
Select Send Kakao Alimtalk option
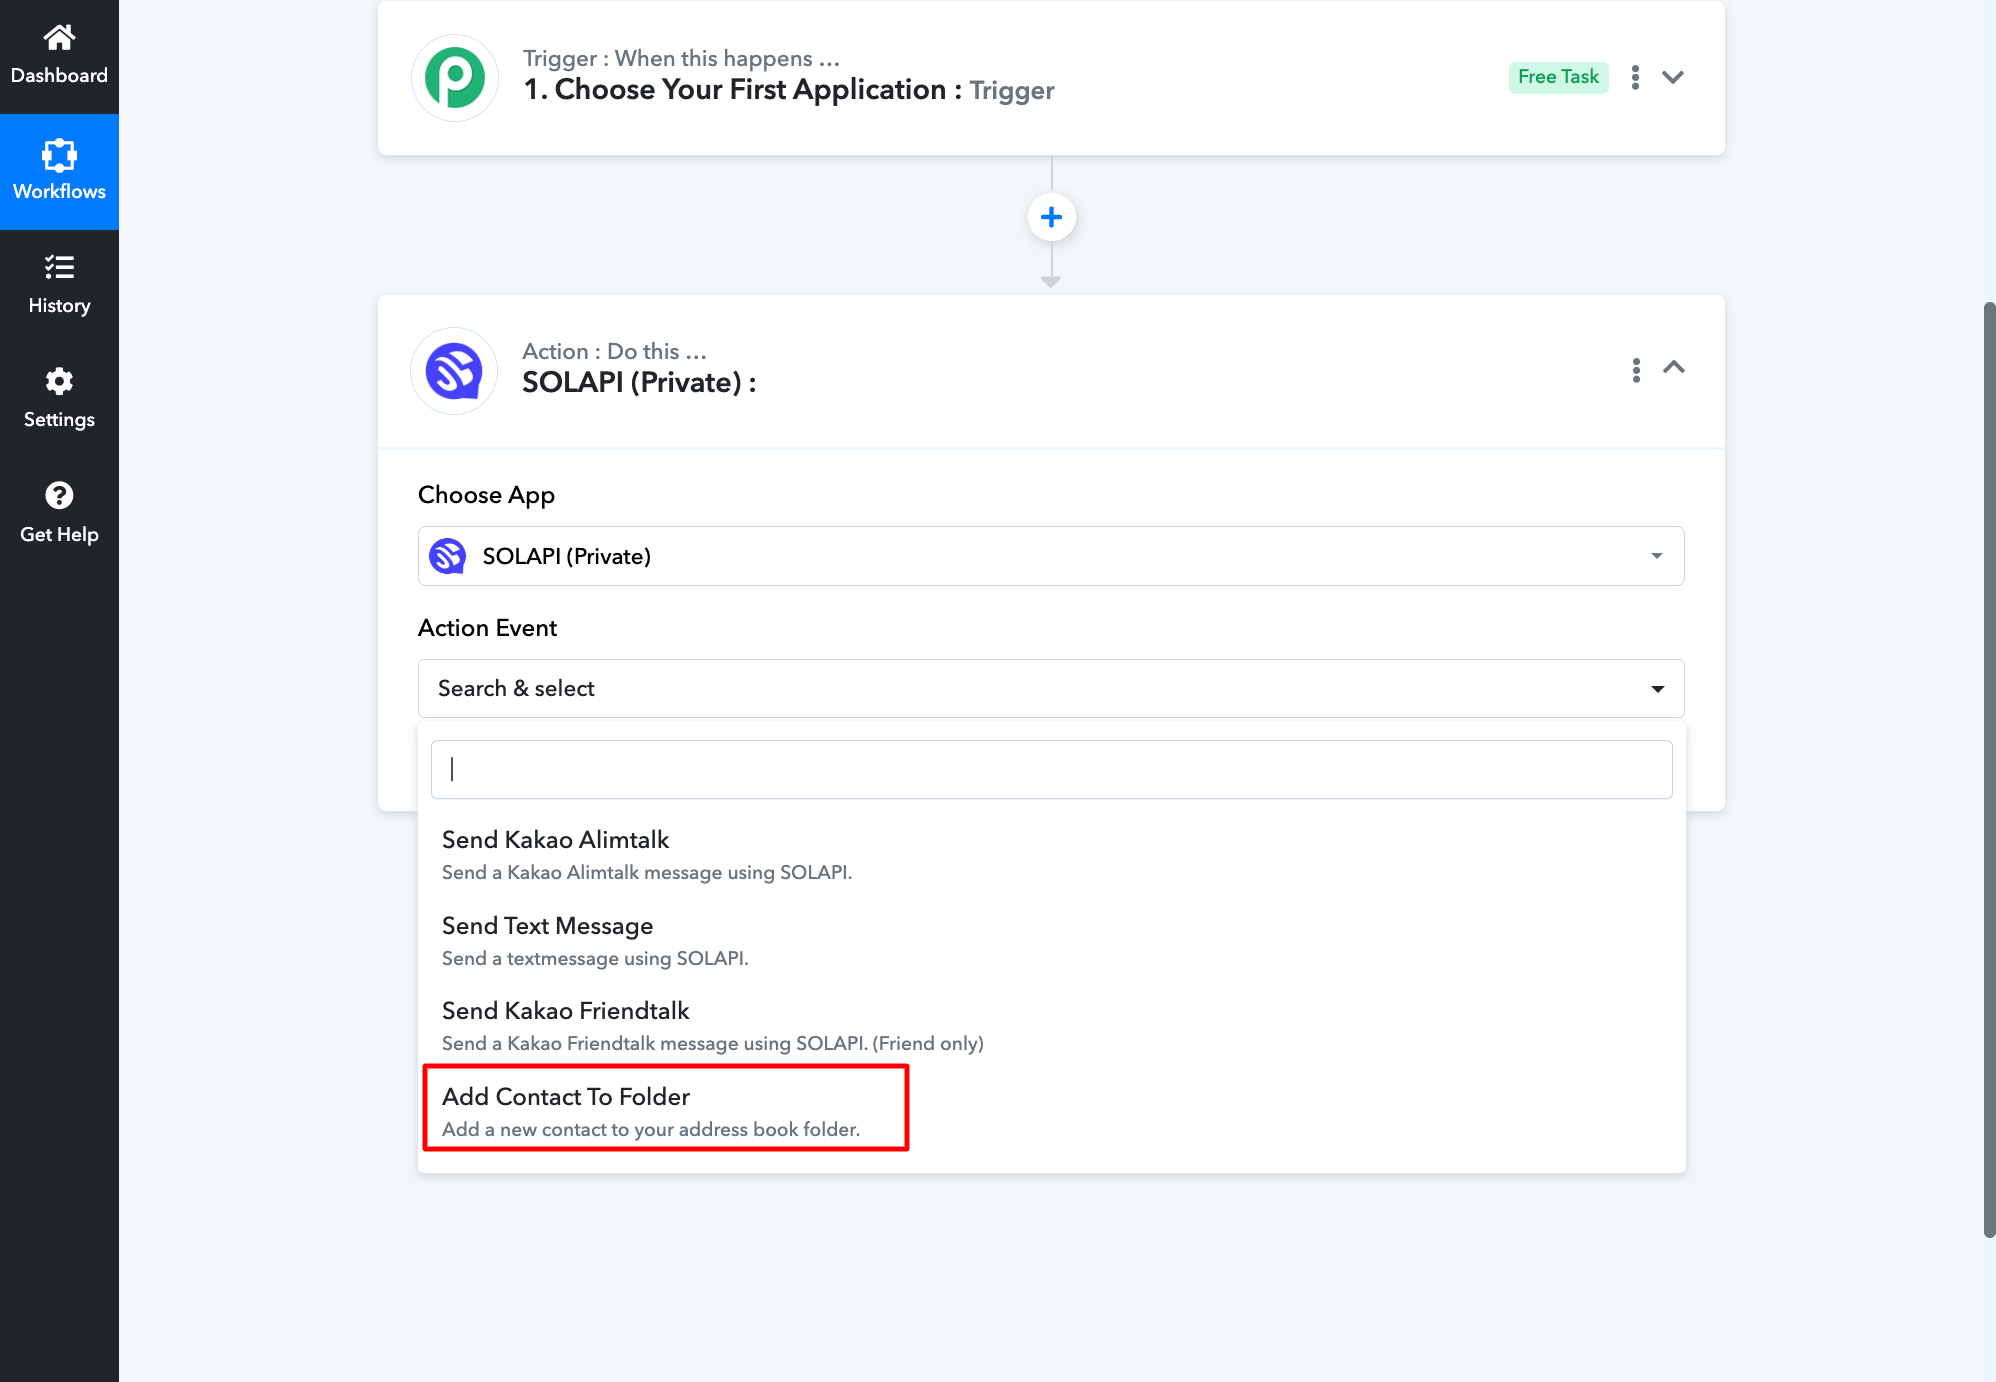pos(1051,854)
